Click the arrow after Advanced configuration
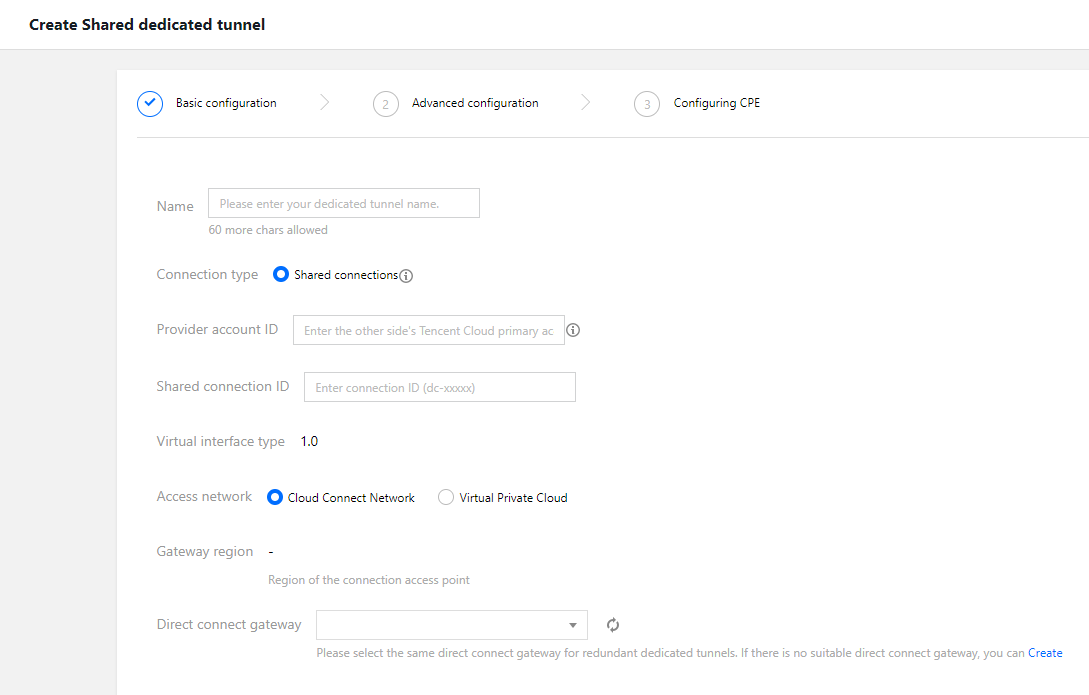Screen dimensions: 1089x695 pos(586,103)
